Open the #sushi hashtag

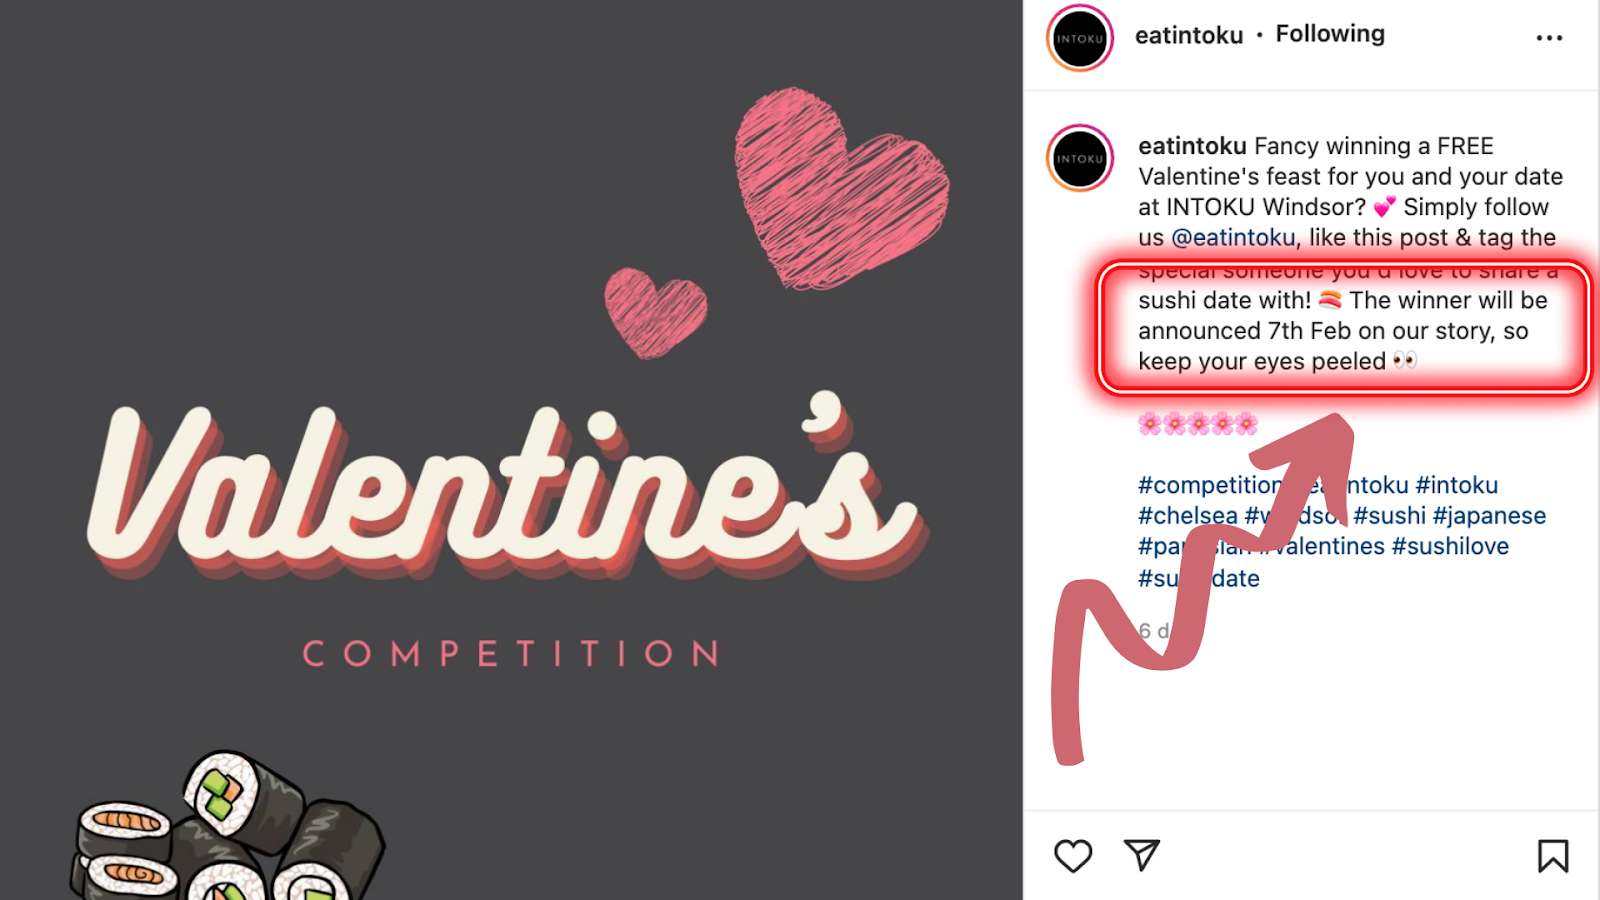(1390, 516)
